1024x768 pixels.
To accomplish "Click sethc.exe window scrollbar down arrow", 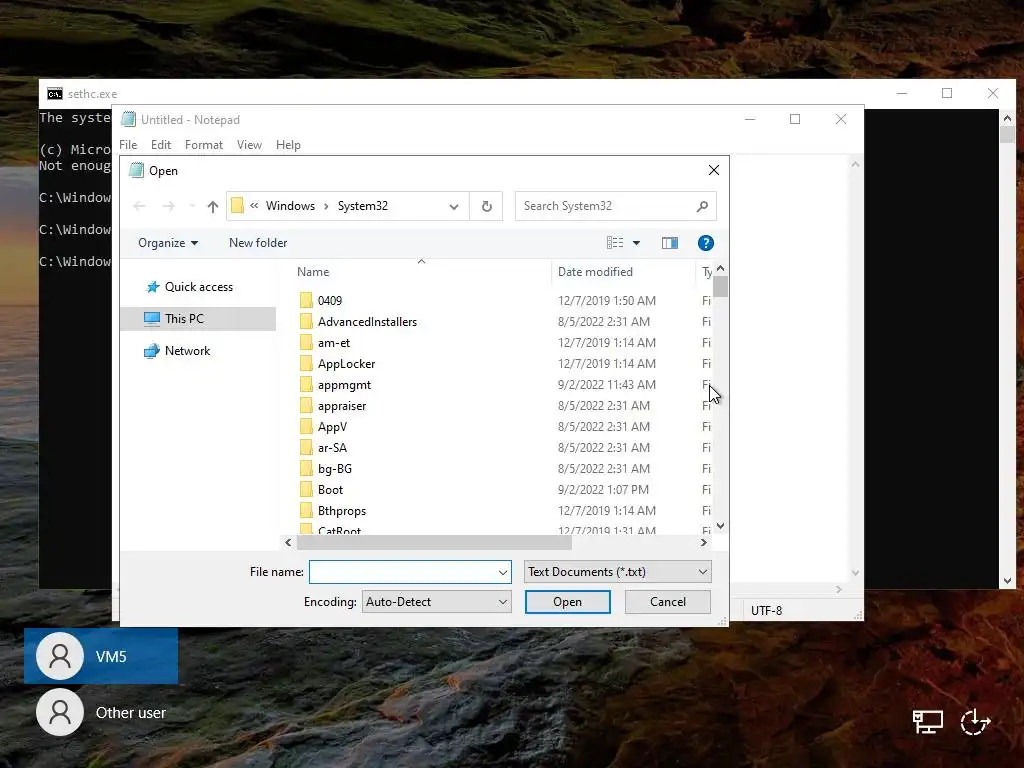I will tap(1007, 581).
